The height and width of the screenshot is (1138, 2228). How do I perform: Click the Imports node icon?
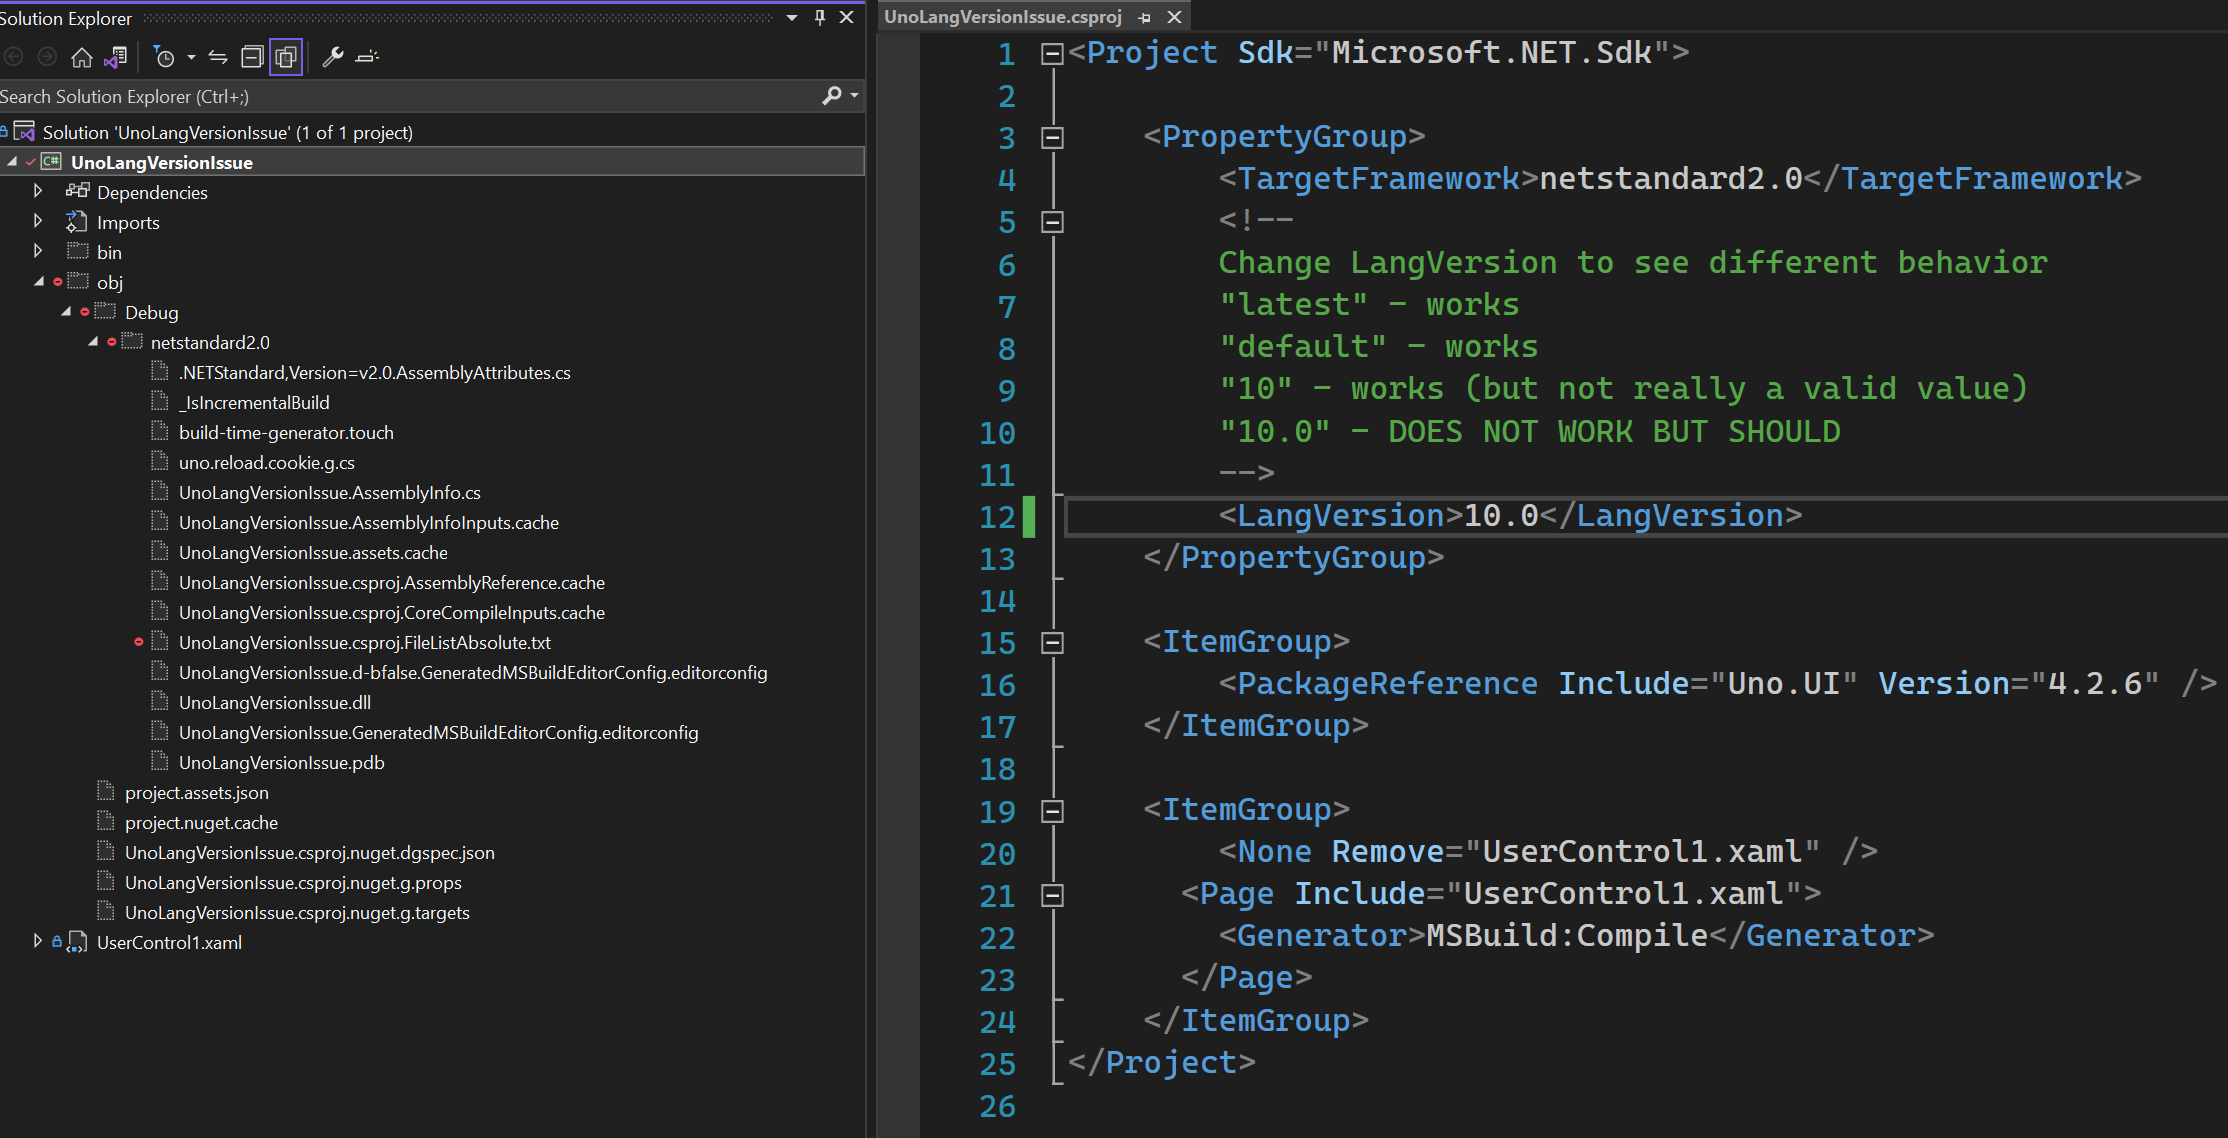[78, 222]
